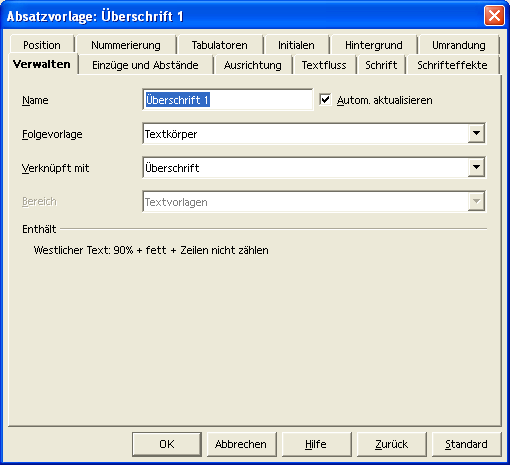Image resolution: width=510 pixels, height=465 pixels.
Task: Switch to the Umrandung tab
Action: tap(459, 45)
